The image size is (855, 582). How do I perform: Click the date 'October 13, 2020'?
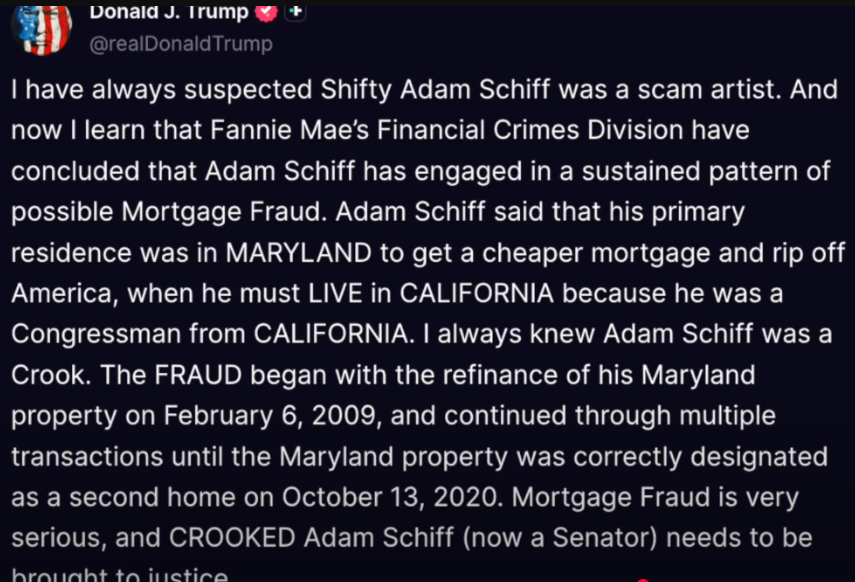pos(390,497)
